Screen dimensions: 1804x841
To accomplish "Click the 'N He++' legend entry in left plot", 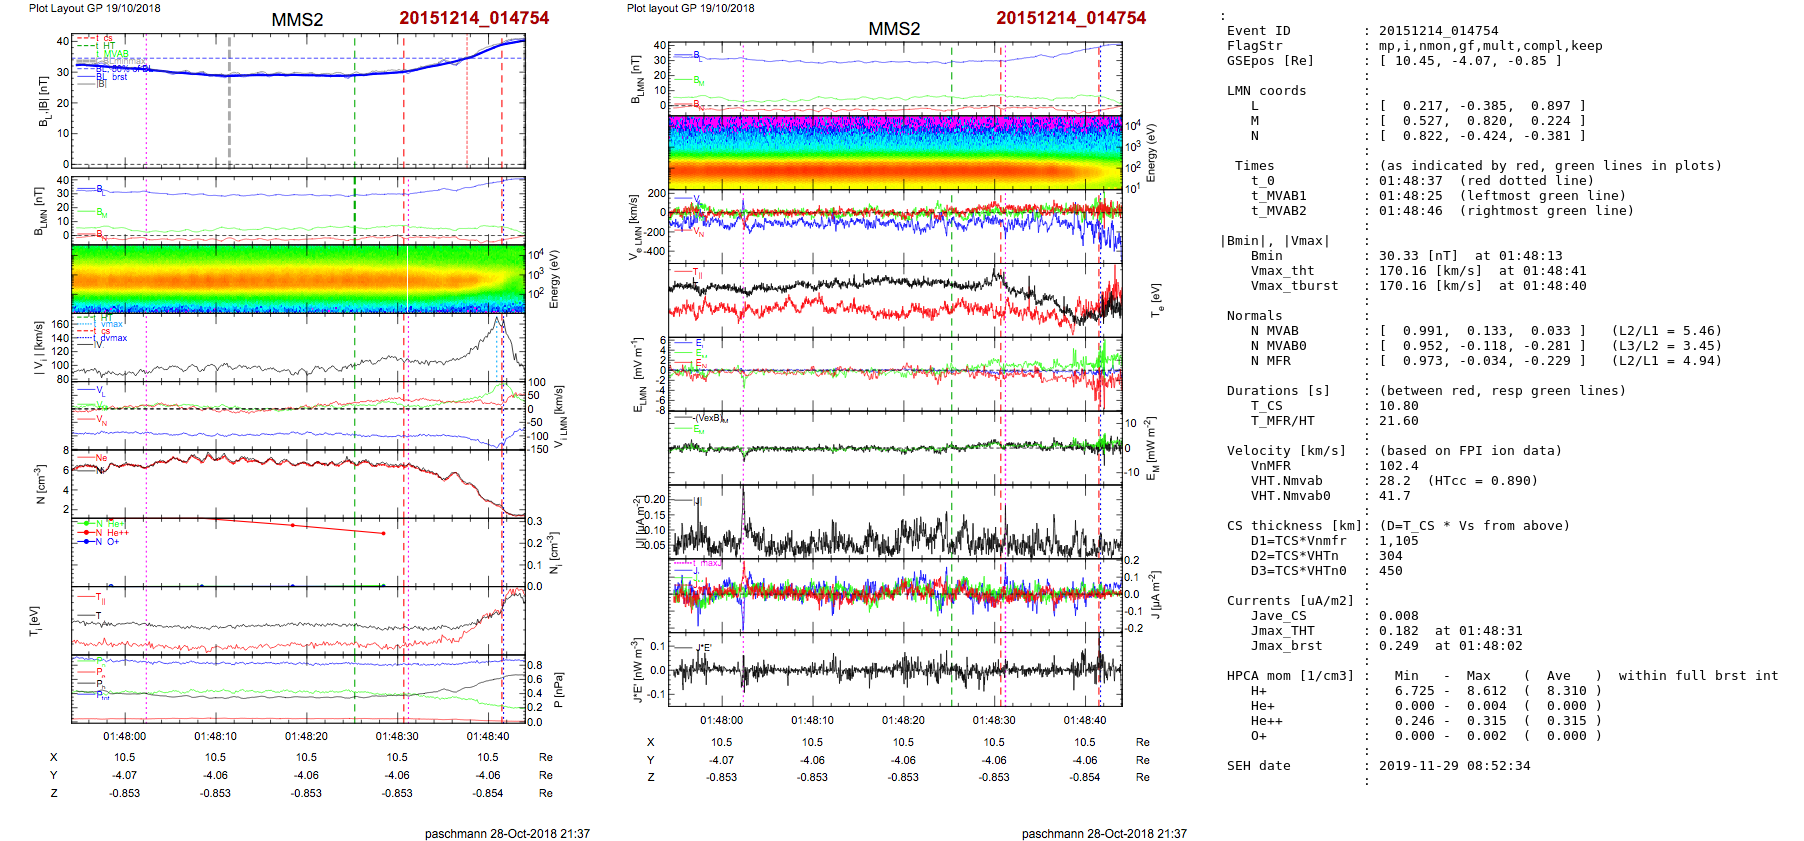I will click(104, 533).
